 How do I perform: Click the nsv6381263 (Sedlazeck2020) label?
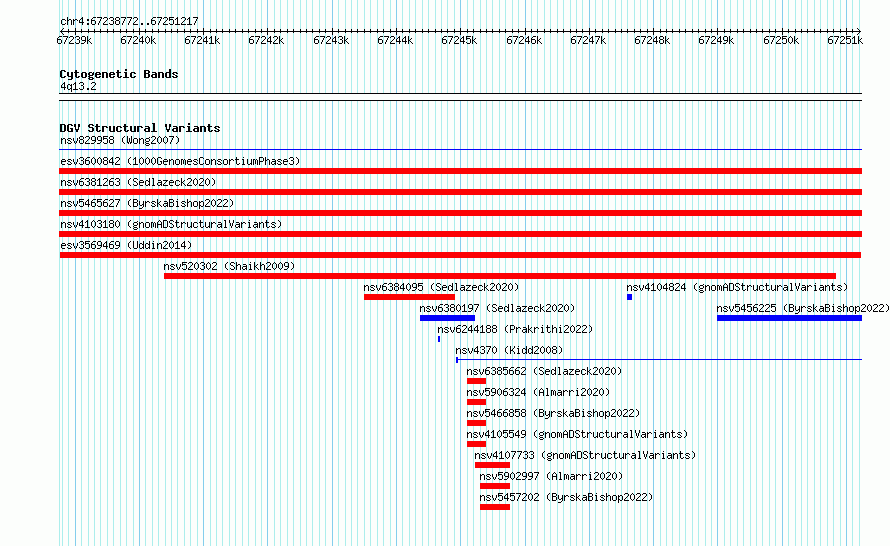click(138, 182)
